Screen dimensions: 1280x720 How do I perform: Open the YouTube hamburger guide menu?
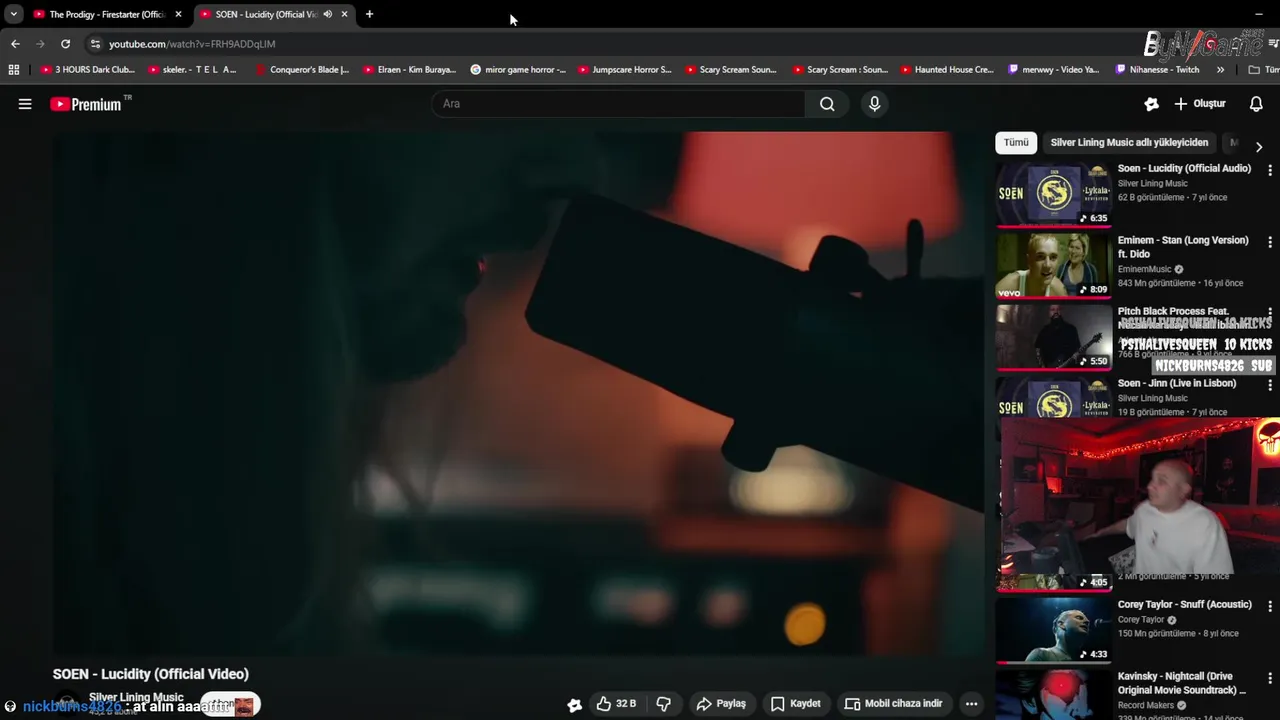(25, 104)
